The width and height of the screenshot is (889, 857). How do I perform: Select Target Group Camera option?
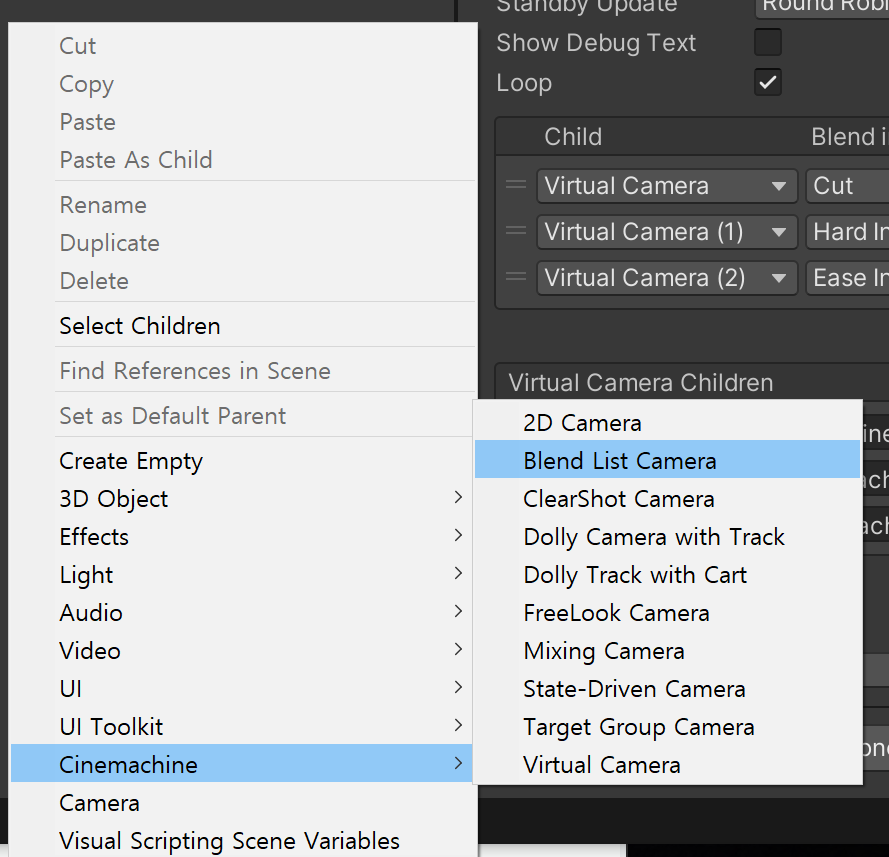pos(638,727)
